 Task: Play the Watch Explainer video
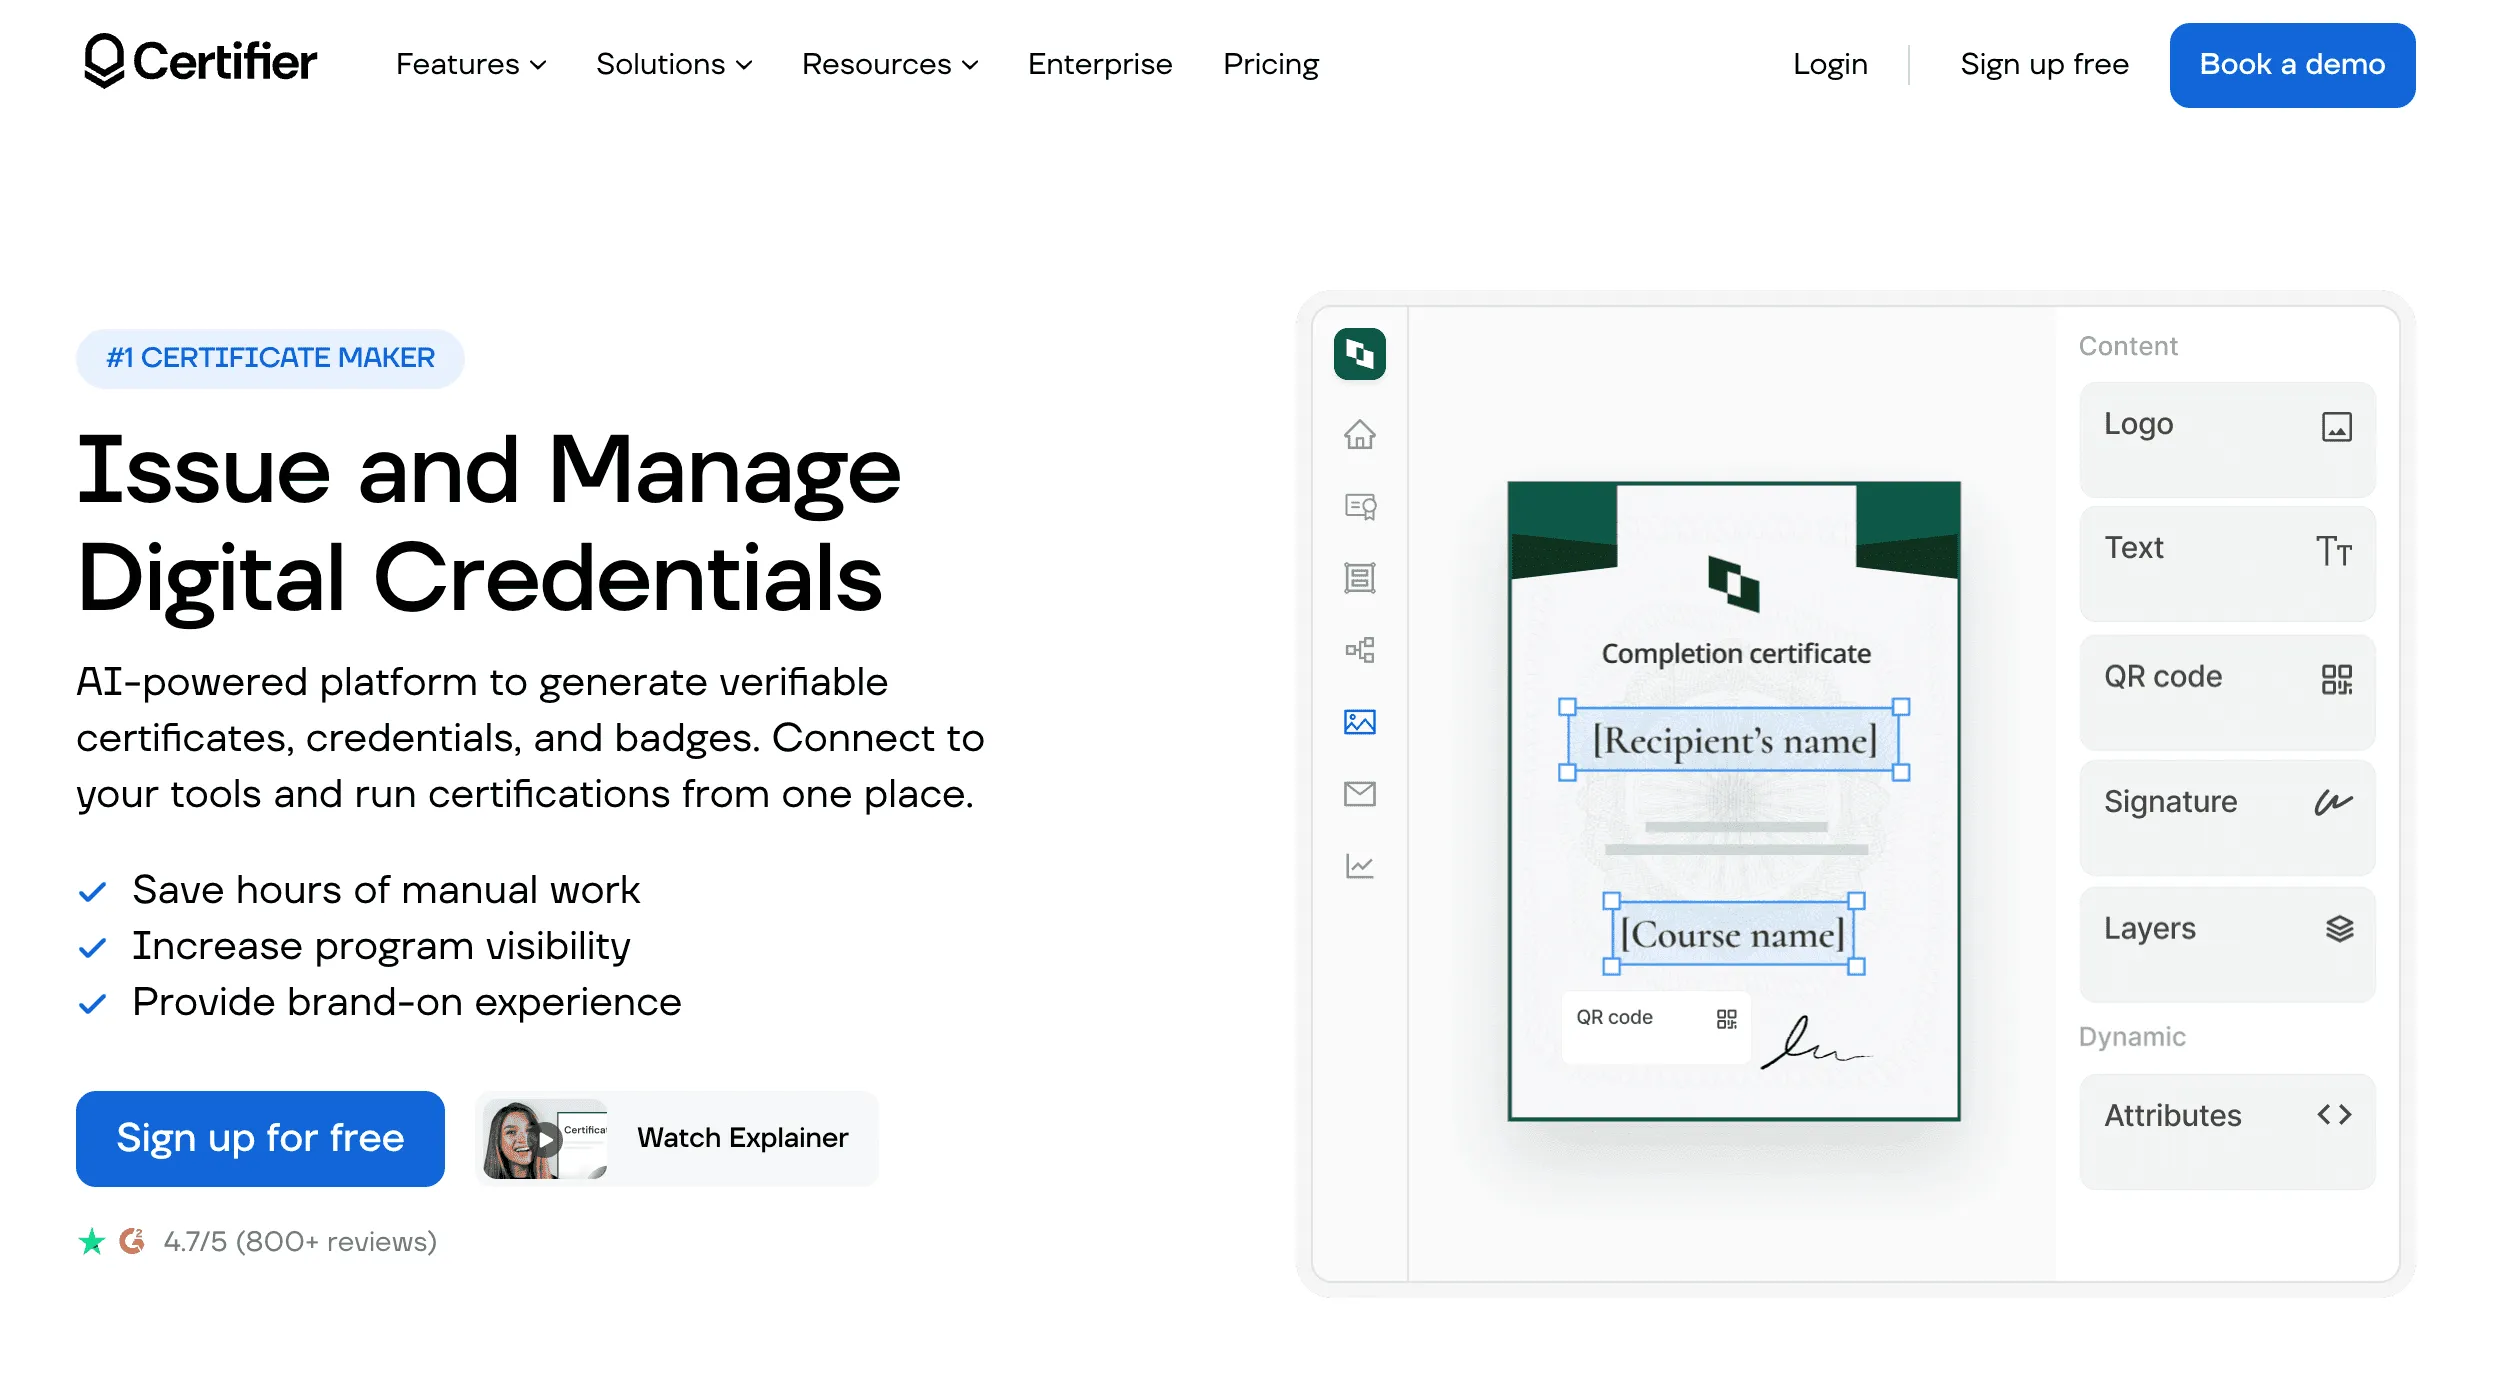coord(677,1138)
